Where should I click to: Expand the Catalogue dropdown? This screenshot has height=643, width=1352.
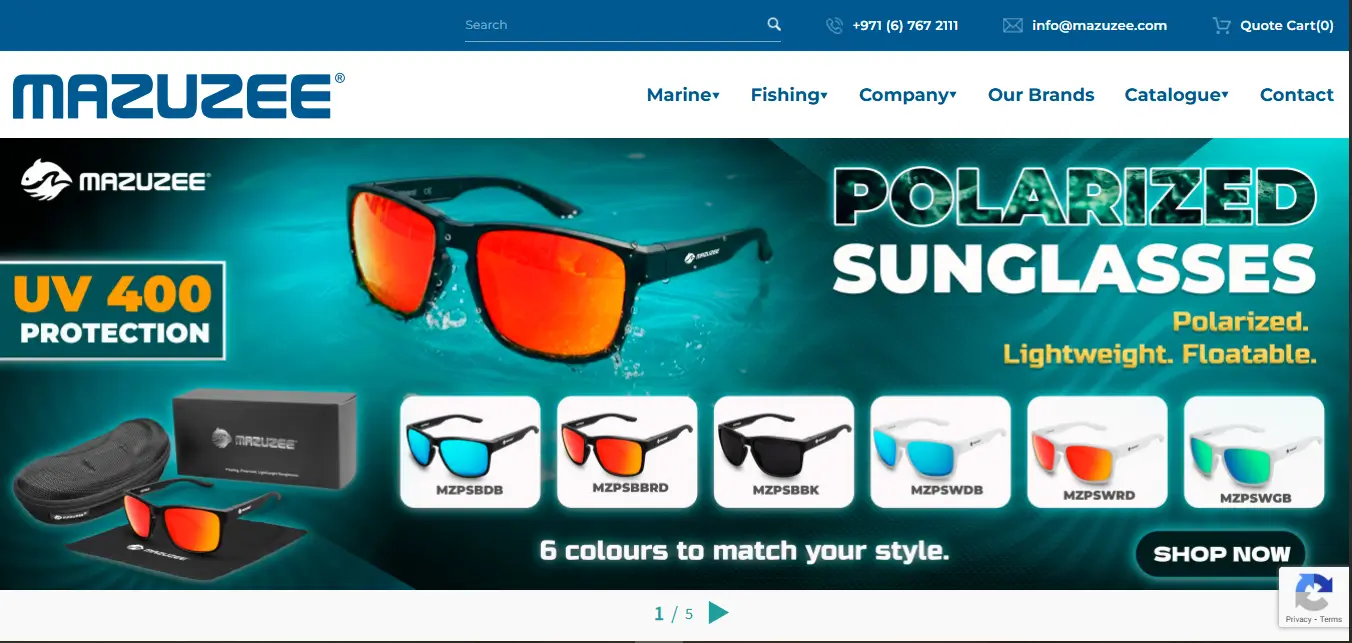pyautogui.click(x=1177, y=94)
